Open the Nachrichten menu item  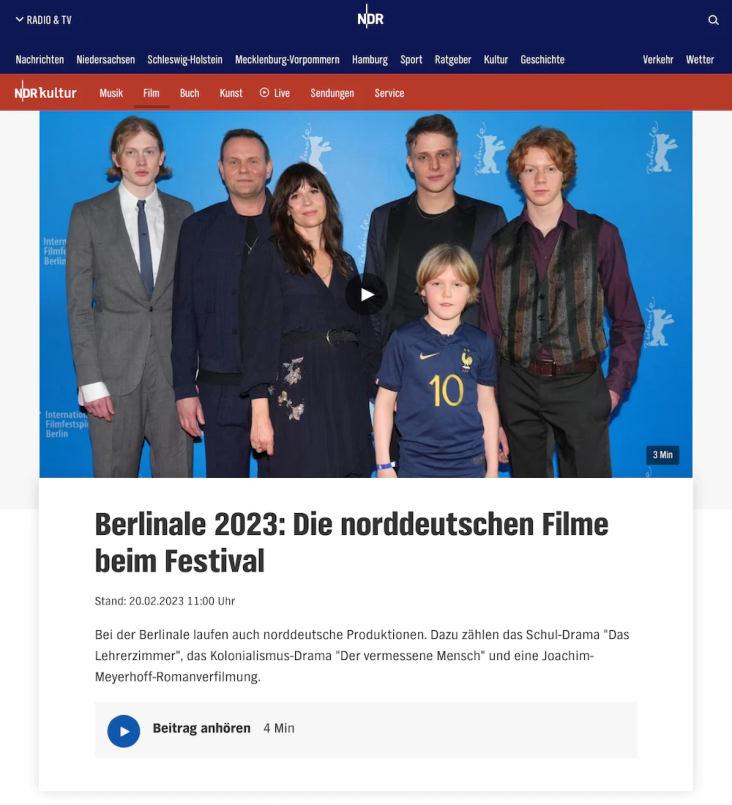[40, 60]
